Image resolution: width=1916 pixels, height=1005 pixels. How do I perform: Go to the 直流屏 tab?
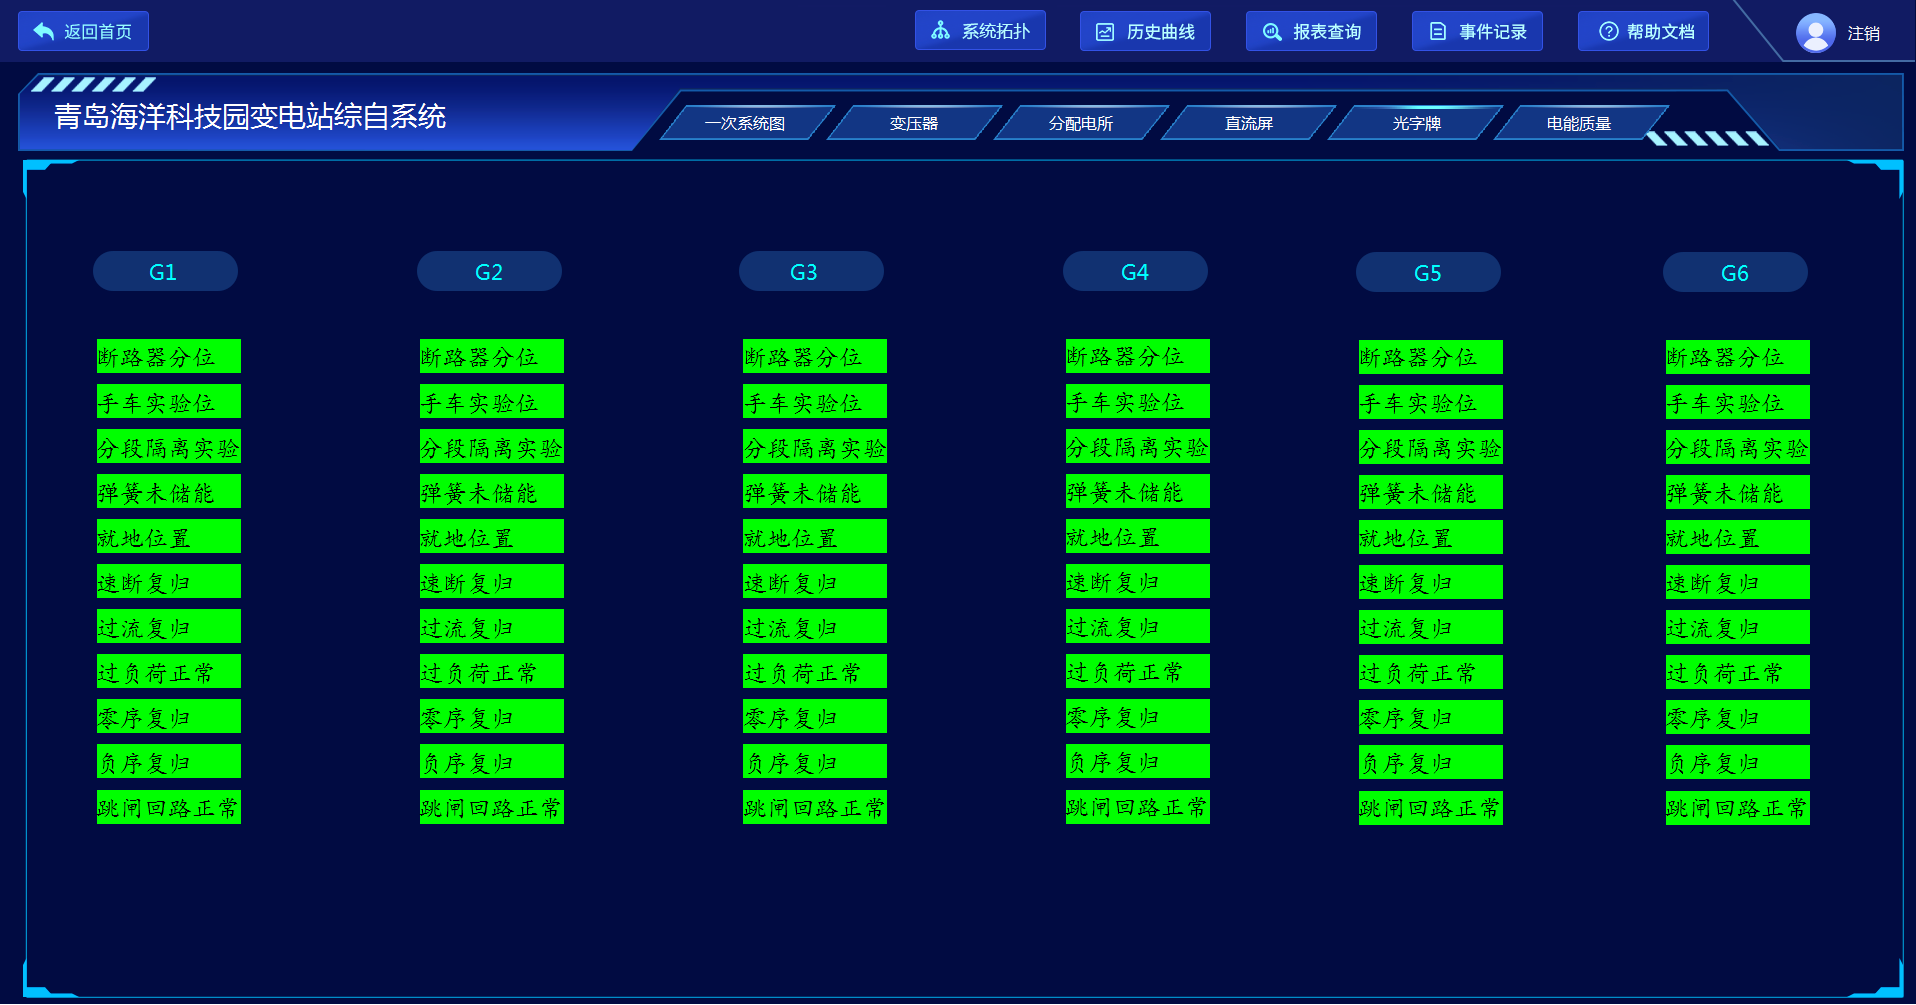pyautogui.click(x=1248, y=123)
